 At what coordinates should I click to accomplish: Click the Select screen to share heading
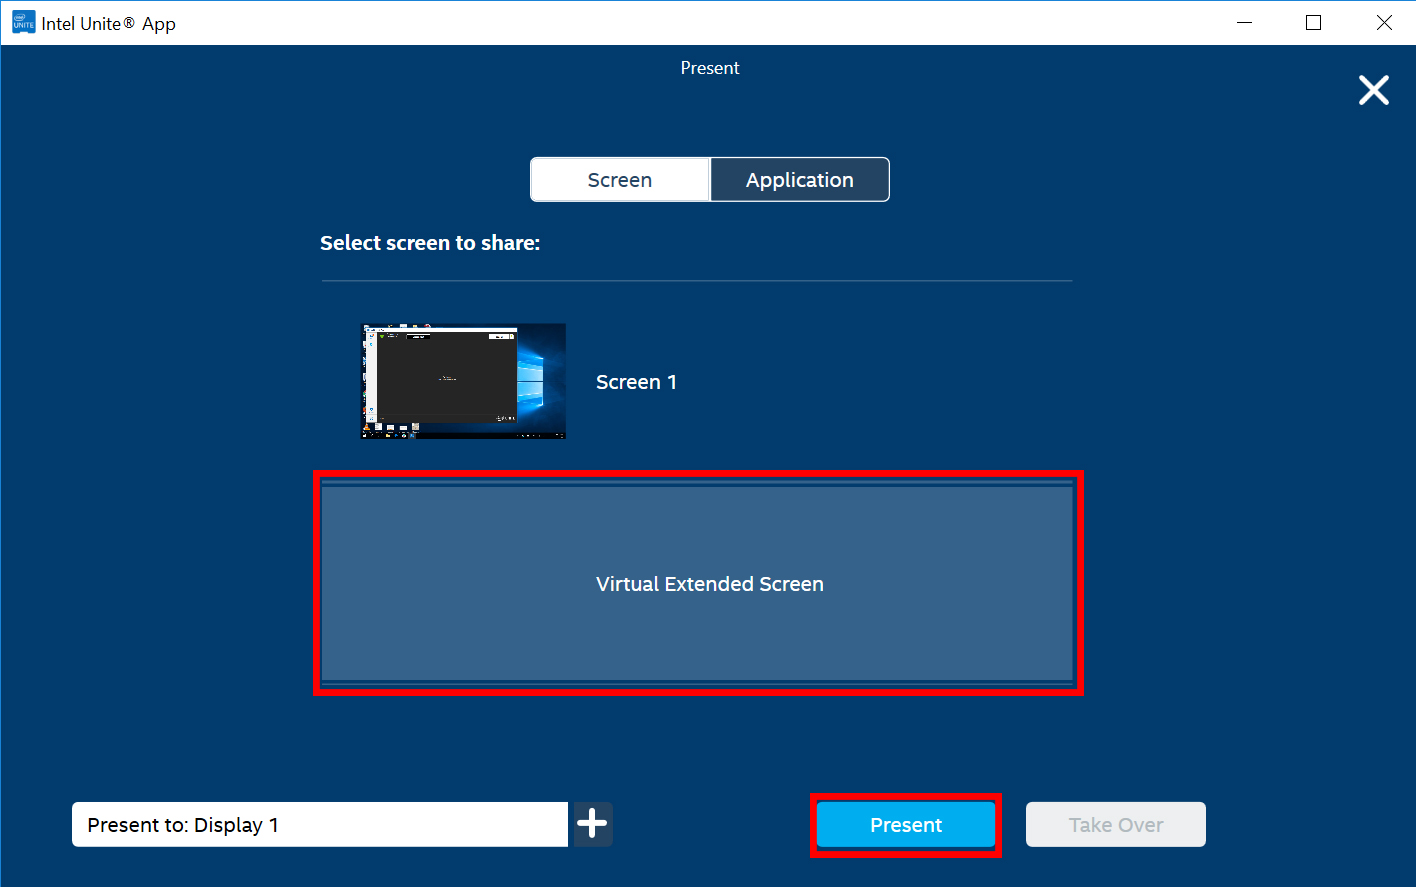pos(430,243)
